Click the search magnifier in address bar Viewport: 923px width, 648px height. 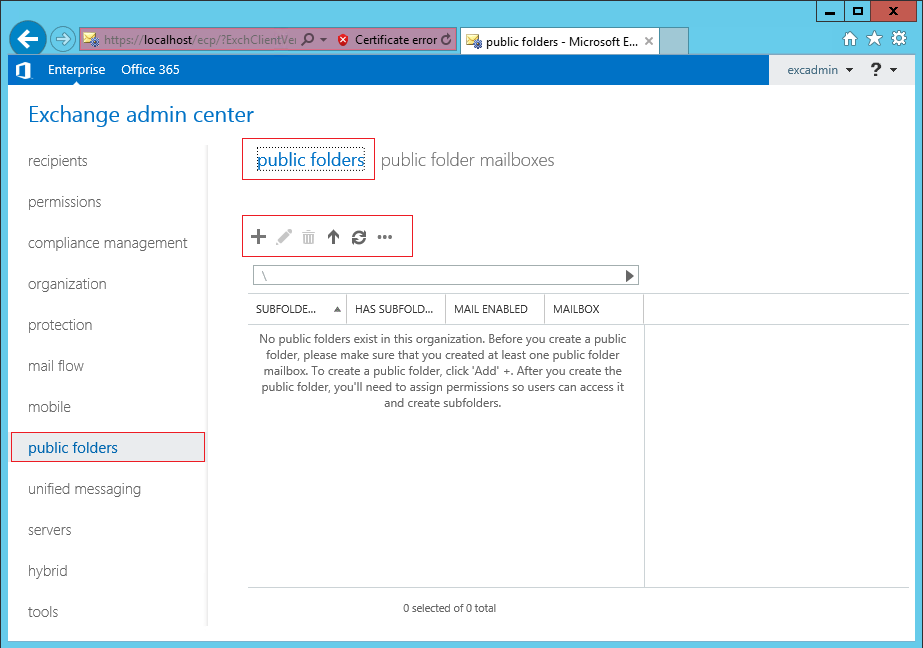307,39
